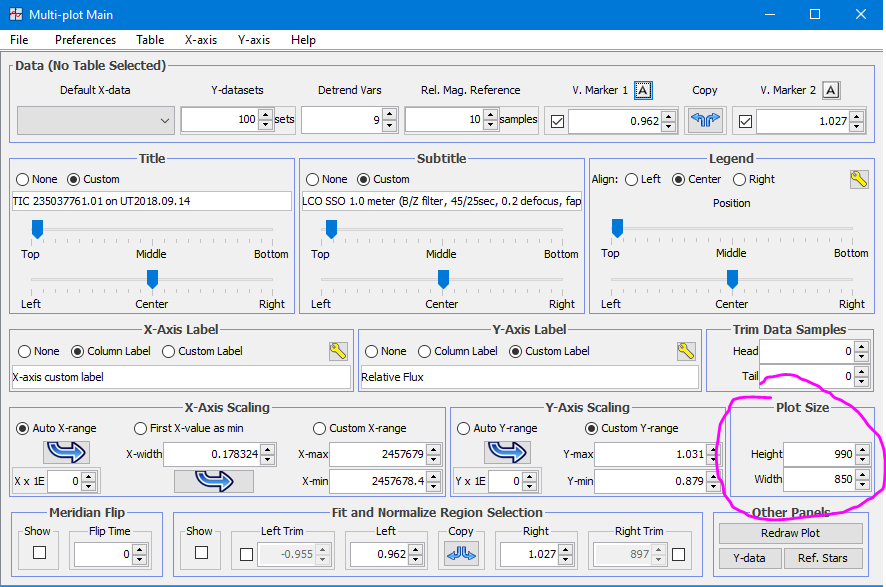Open the Preferences menu
Screen dimensions: 886x587
click(85, 40)
